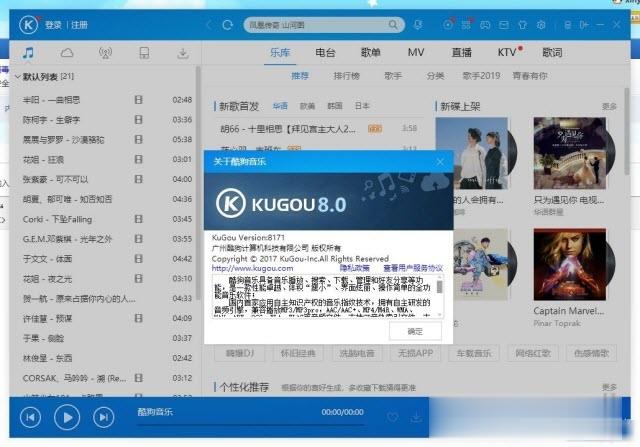Open the game controller icon

click(485, 25)
